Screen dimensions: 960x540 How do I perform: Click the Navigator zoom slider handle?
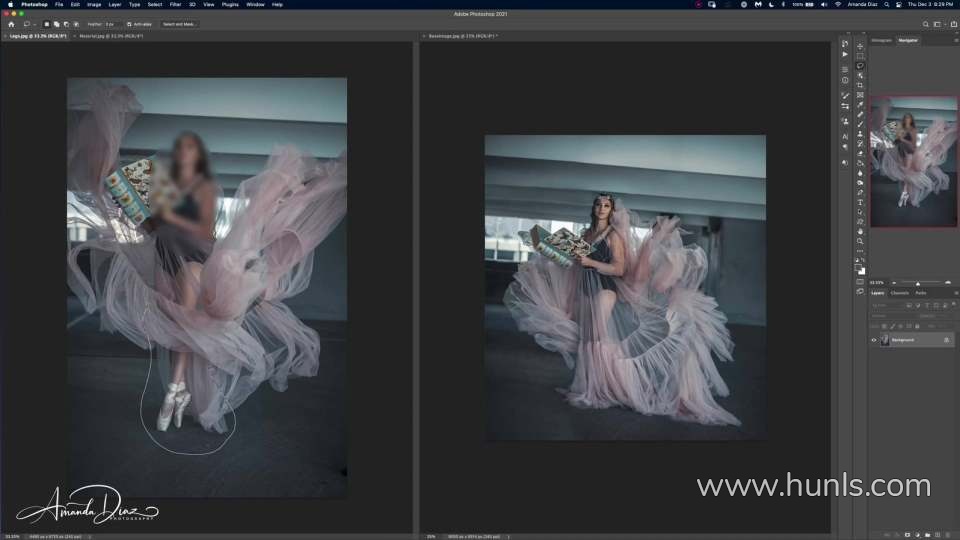[918, 283]
